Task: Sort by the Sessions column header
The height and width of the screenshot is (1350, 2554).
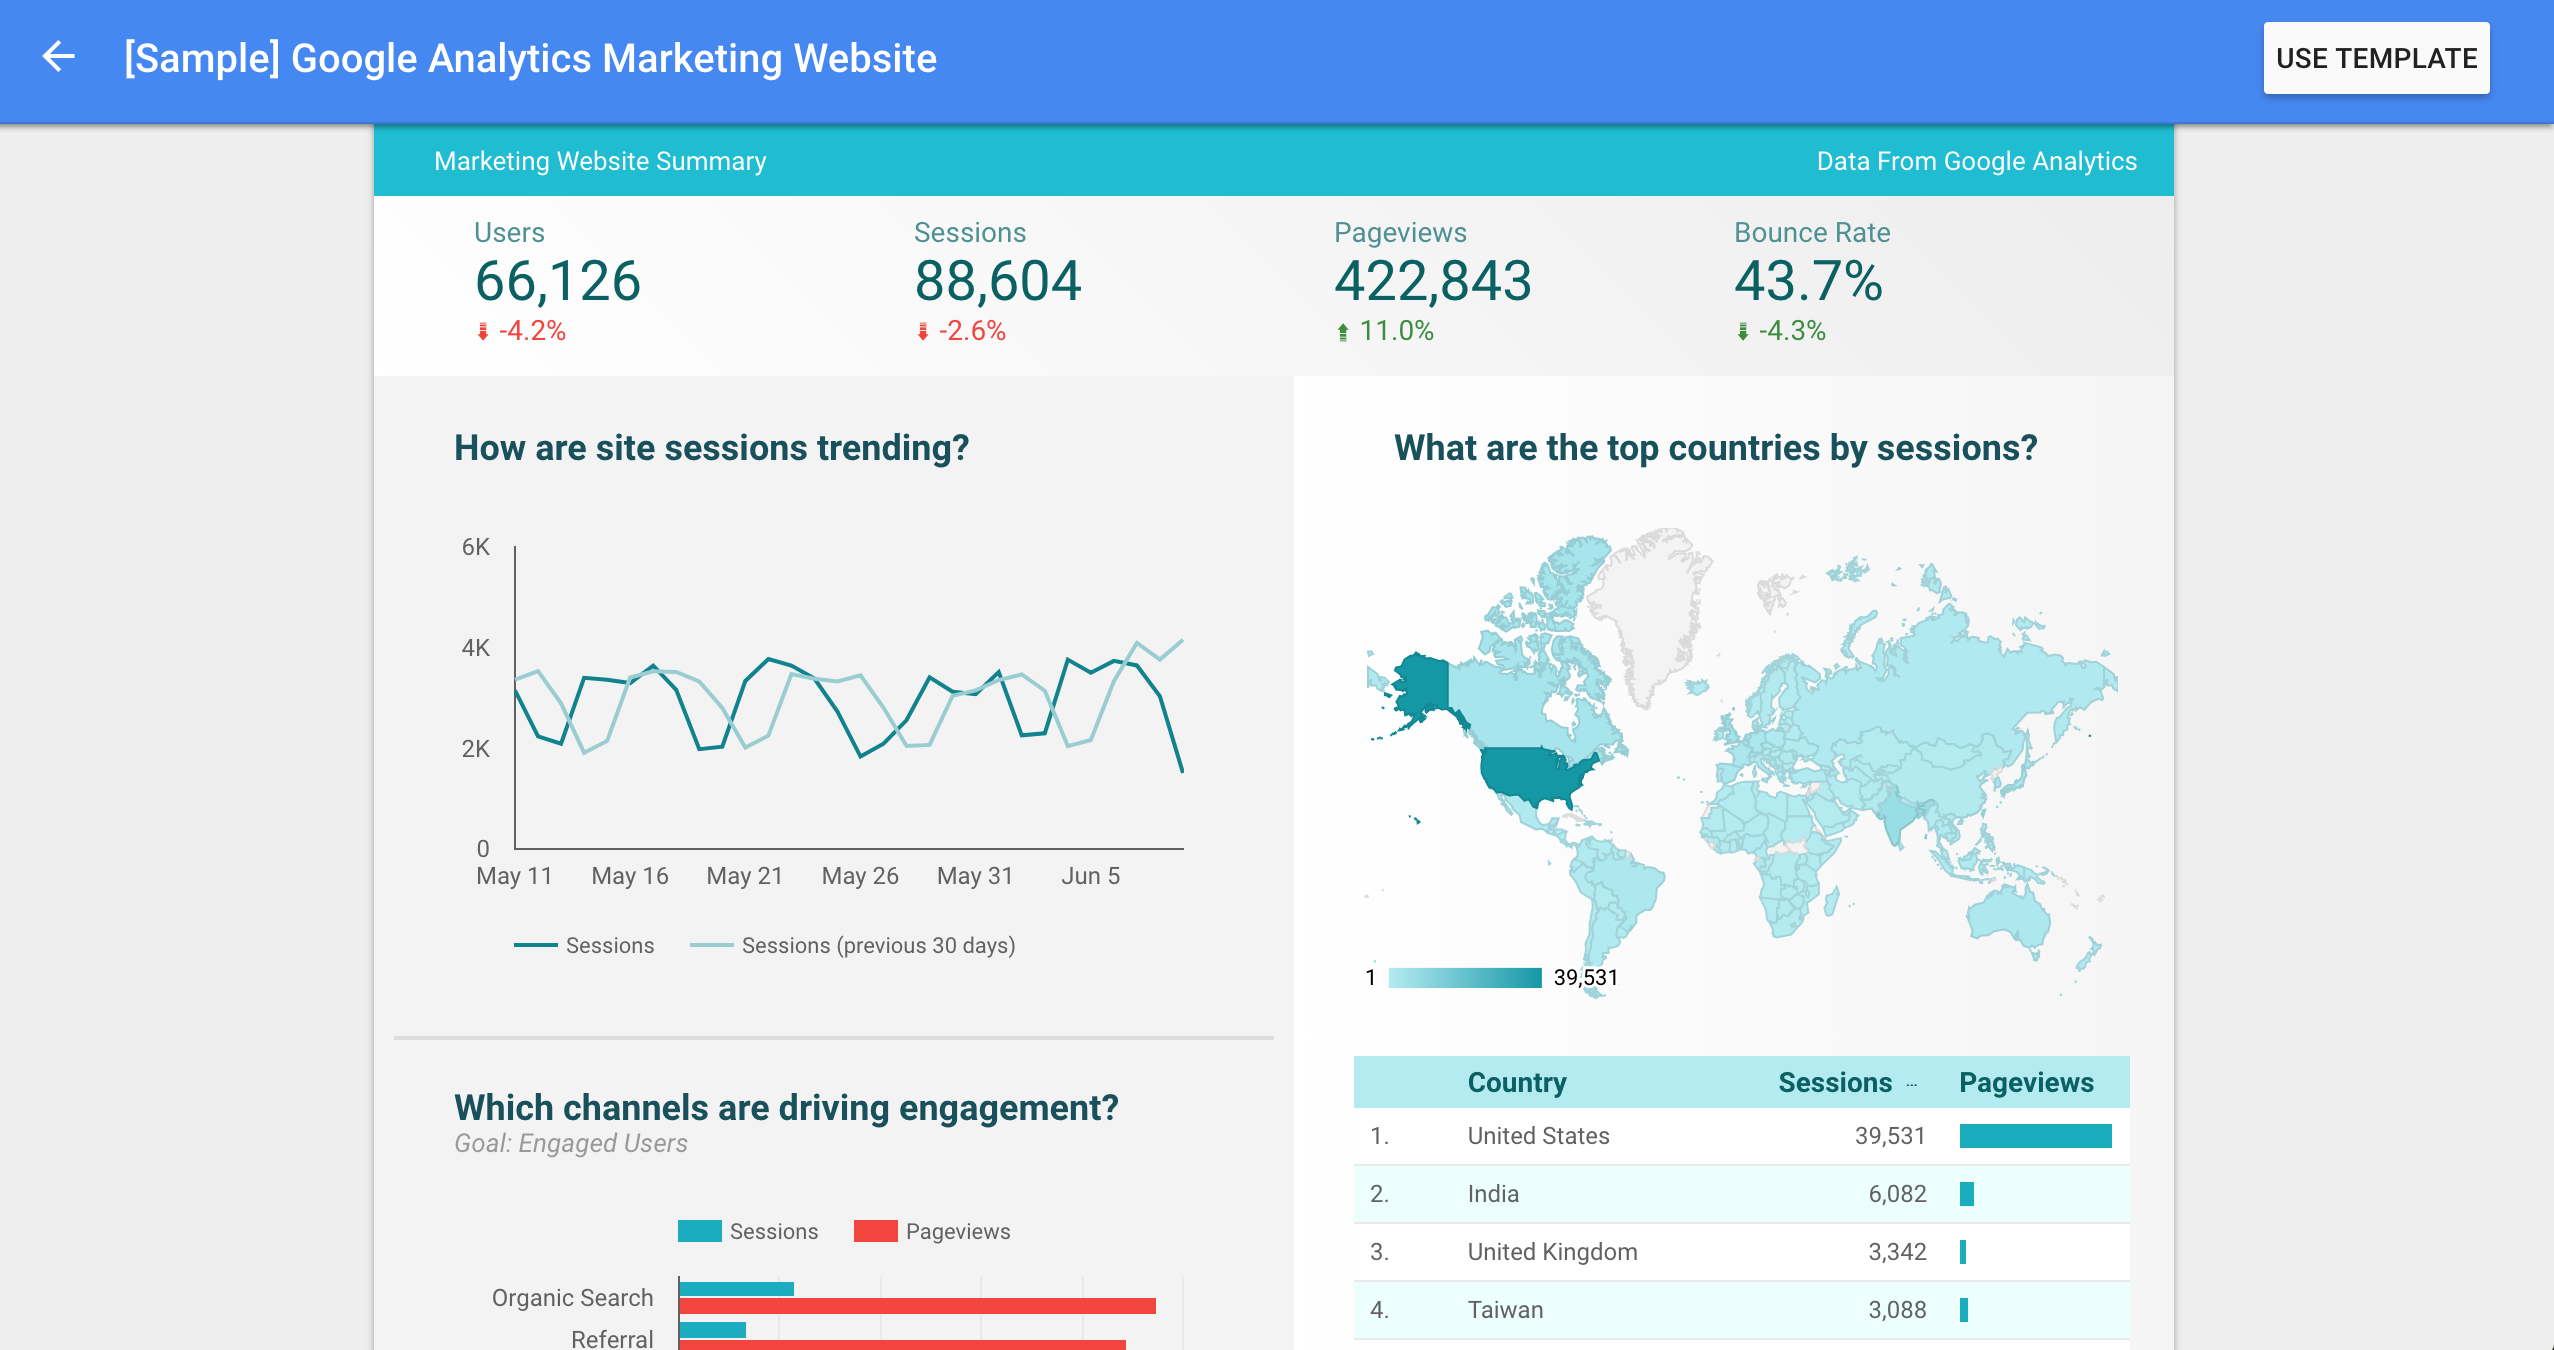Action: pos(1834,1082)
